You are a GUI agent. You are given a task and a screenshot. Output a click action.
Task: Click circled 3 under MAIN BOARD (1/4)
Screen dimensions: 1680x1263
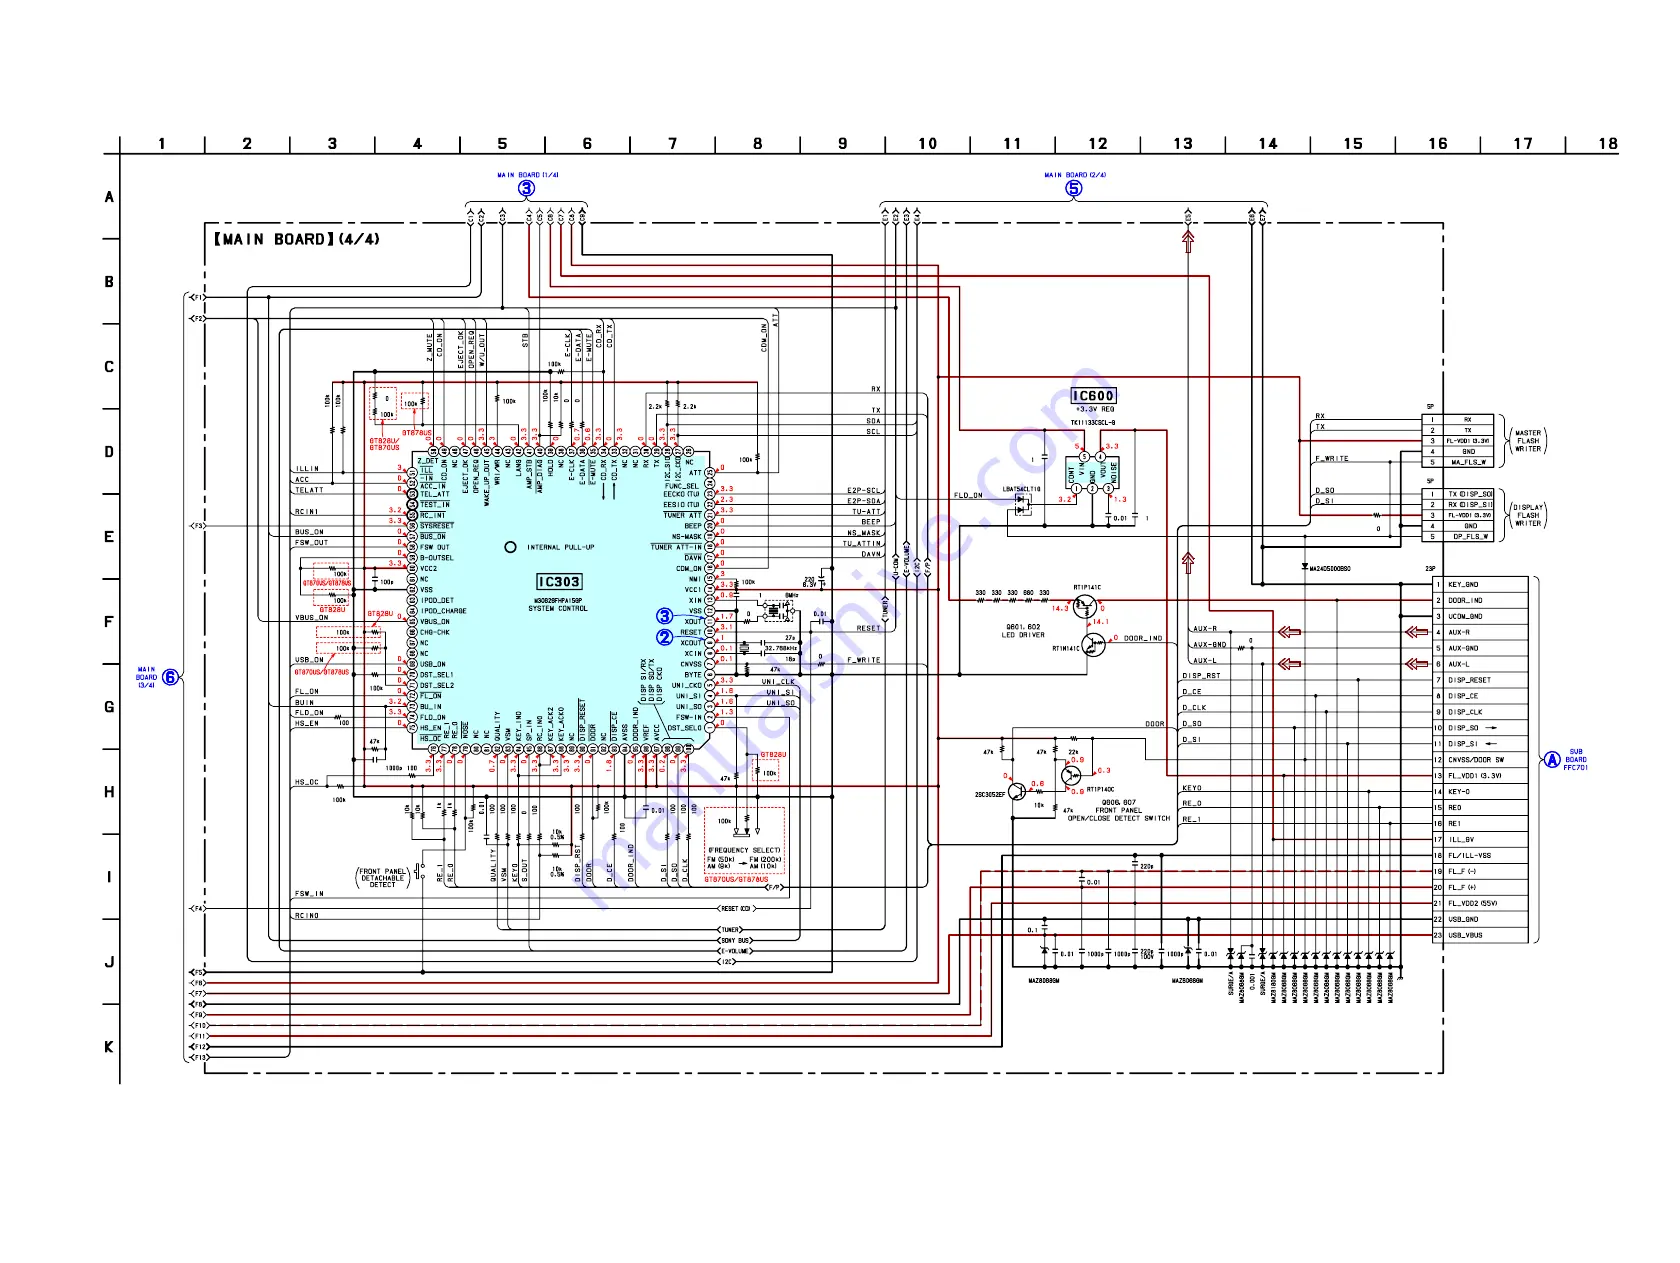pos(526,188)
